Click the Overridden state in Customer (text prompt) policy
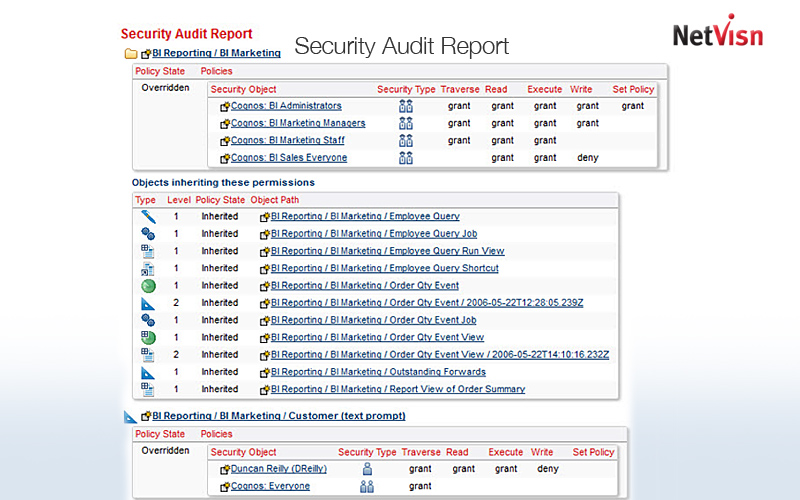This screenshot has height=500, width=800. (165, 451)
